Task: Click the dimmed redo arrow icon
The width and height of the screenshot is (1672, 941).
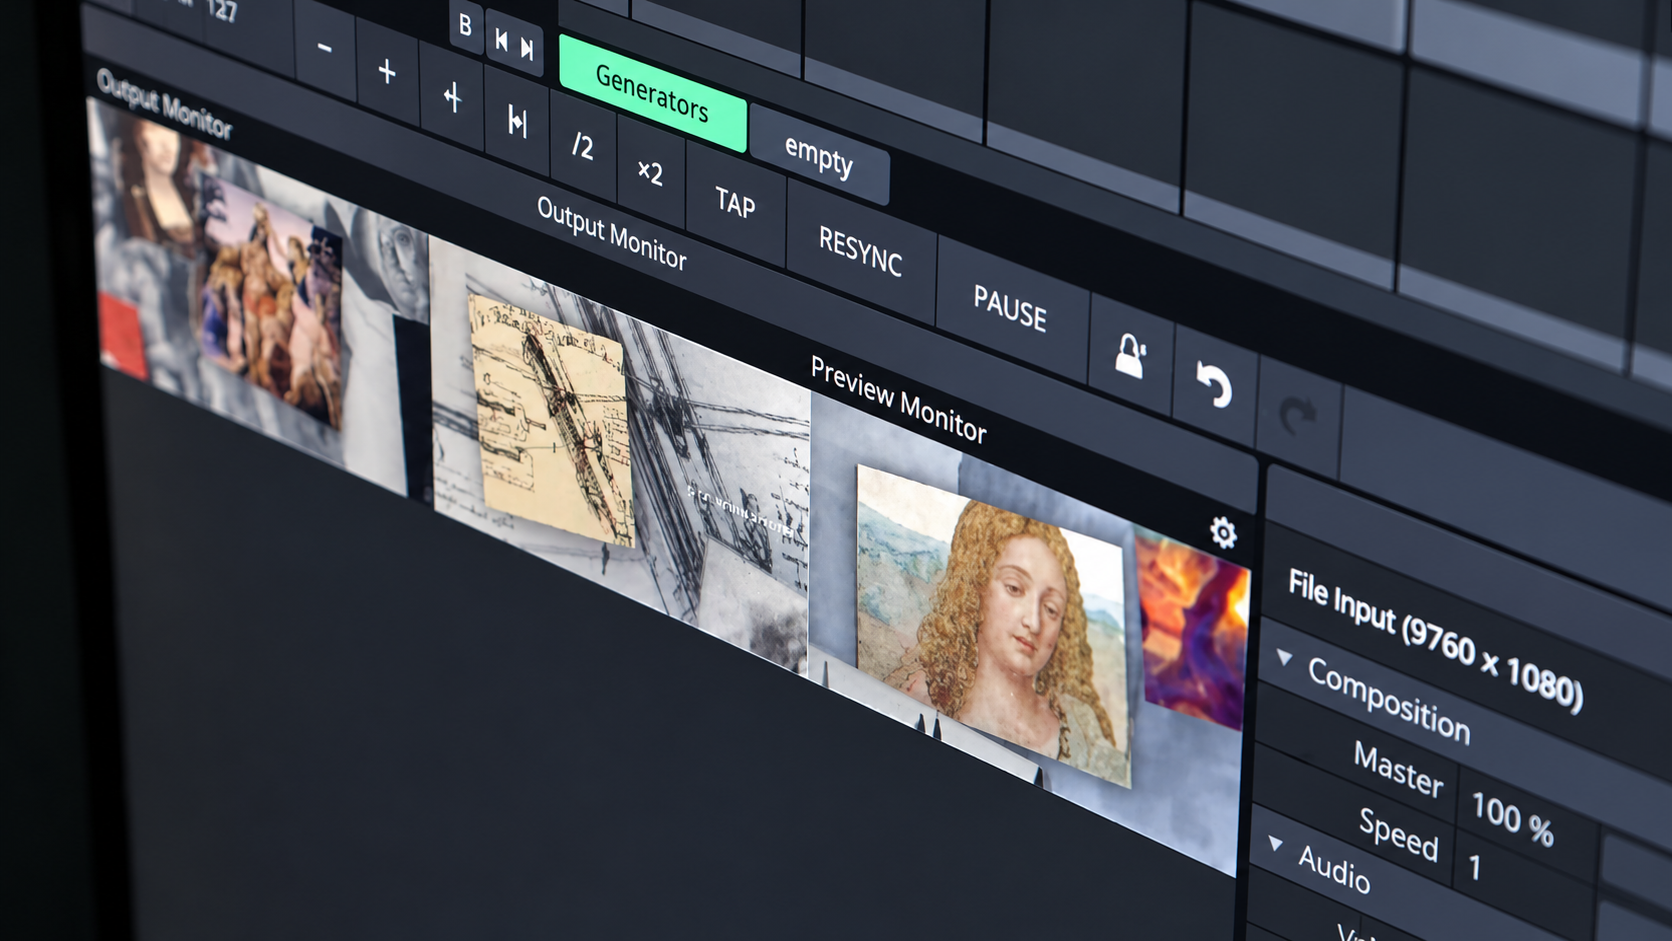Action: (1297, 415)
